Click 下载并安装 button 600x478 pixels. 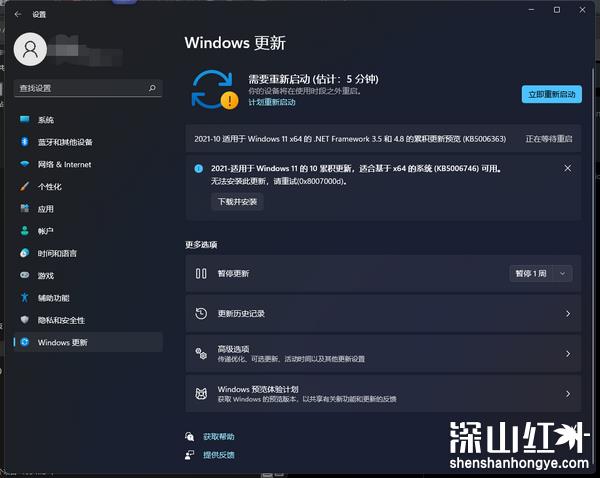click(x=237, y=202)
